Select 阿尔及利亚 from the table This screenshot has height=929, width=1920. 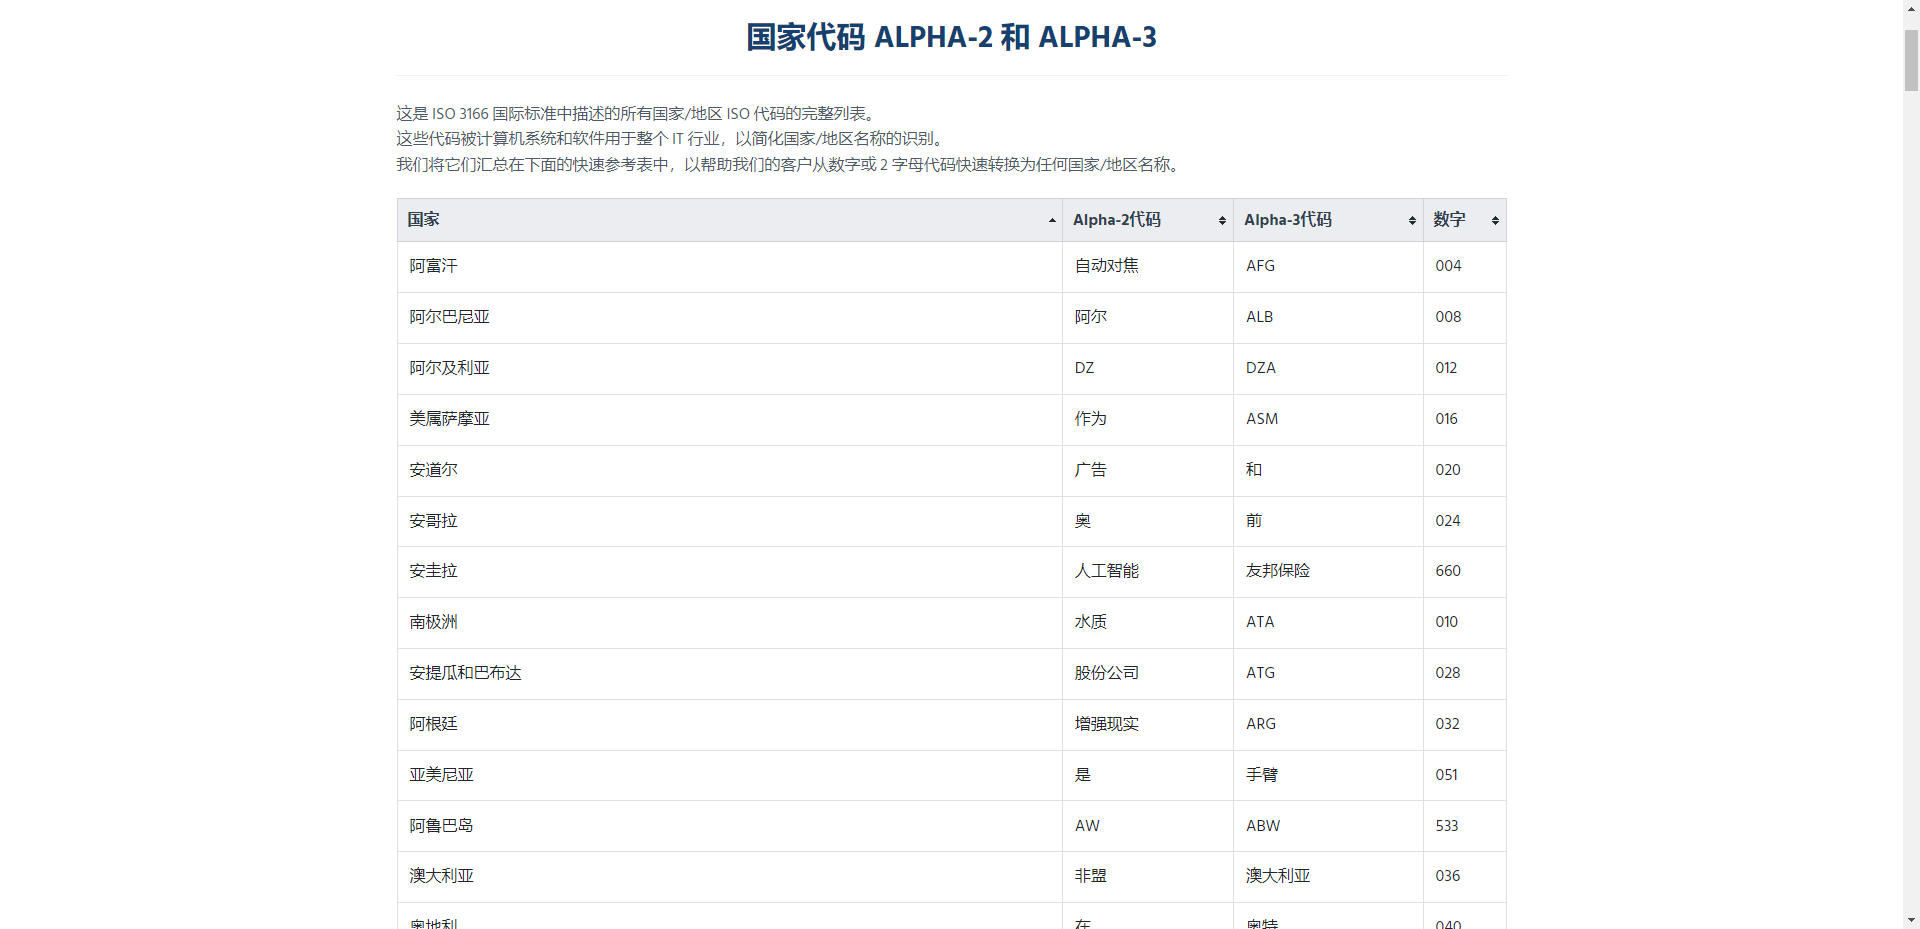tap(448, 368)
